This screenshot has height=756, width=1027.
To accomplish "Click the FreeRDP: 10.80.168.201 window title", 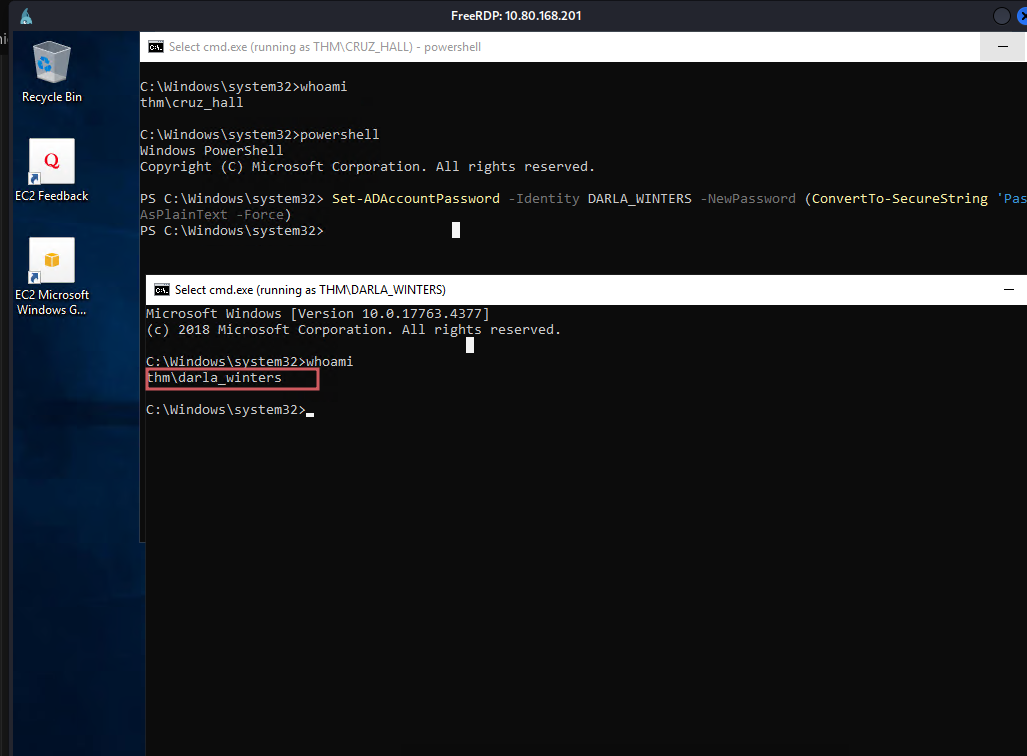I will (x=515, y=16).
